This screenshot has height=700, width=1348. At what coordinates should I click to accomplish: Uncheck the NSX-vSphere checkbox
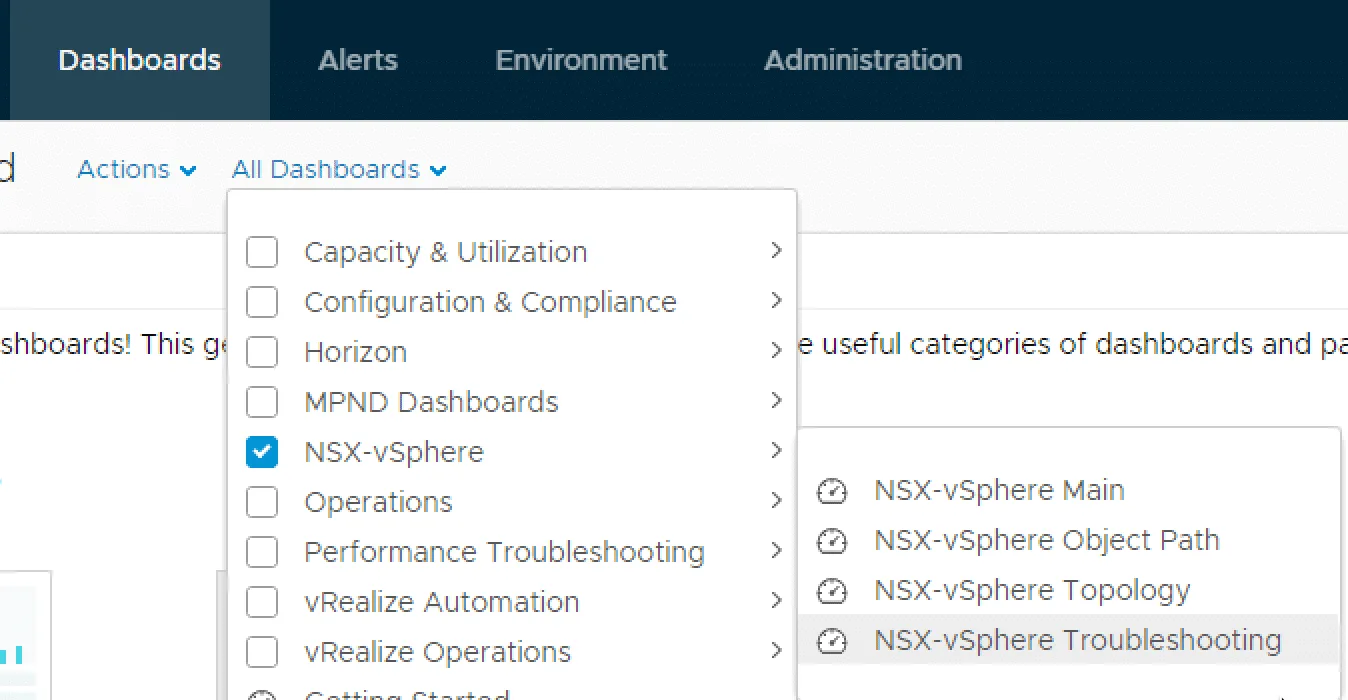(262, 452)
